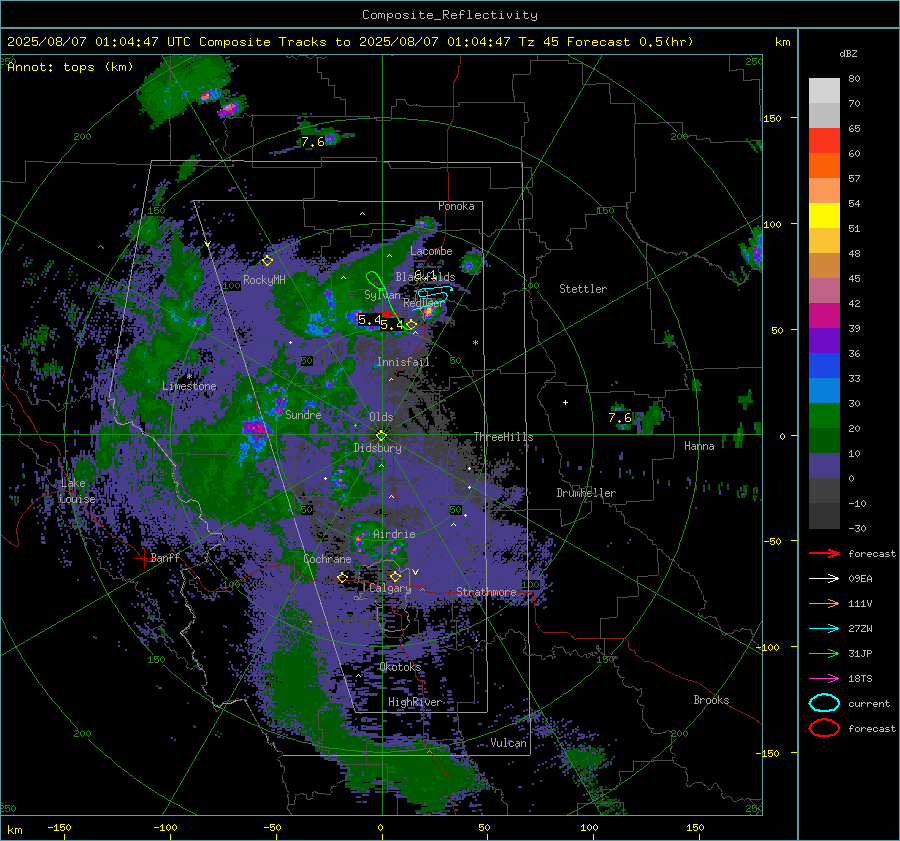The width and height of the screenshot is (900, 841).
Task: Click the yellow diamond marker beside RockyMH
Action: 267,261
